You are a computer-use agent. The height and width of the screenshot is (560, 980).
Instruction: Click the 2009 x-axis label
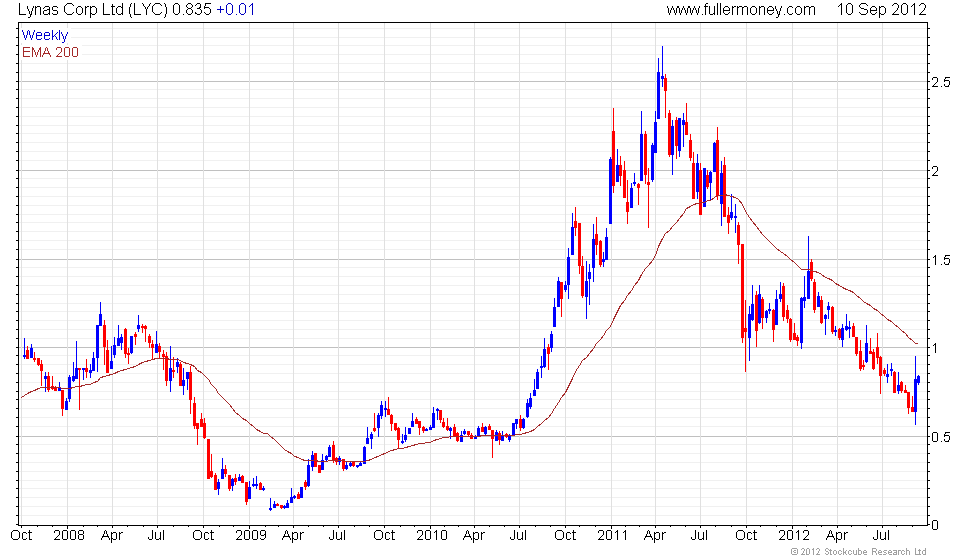point(251,536)
